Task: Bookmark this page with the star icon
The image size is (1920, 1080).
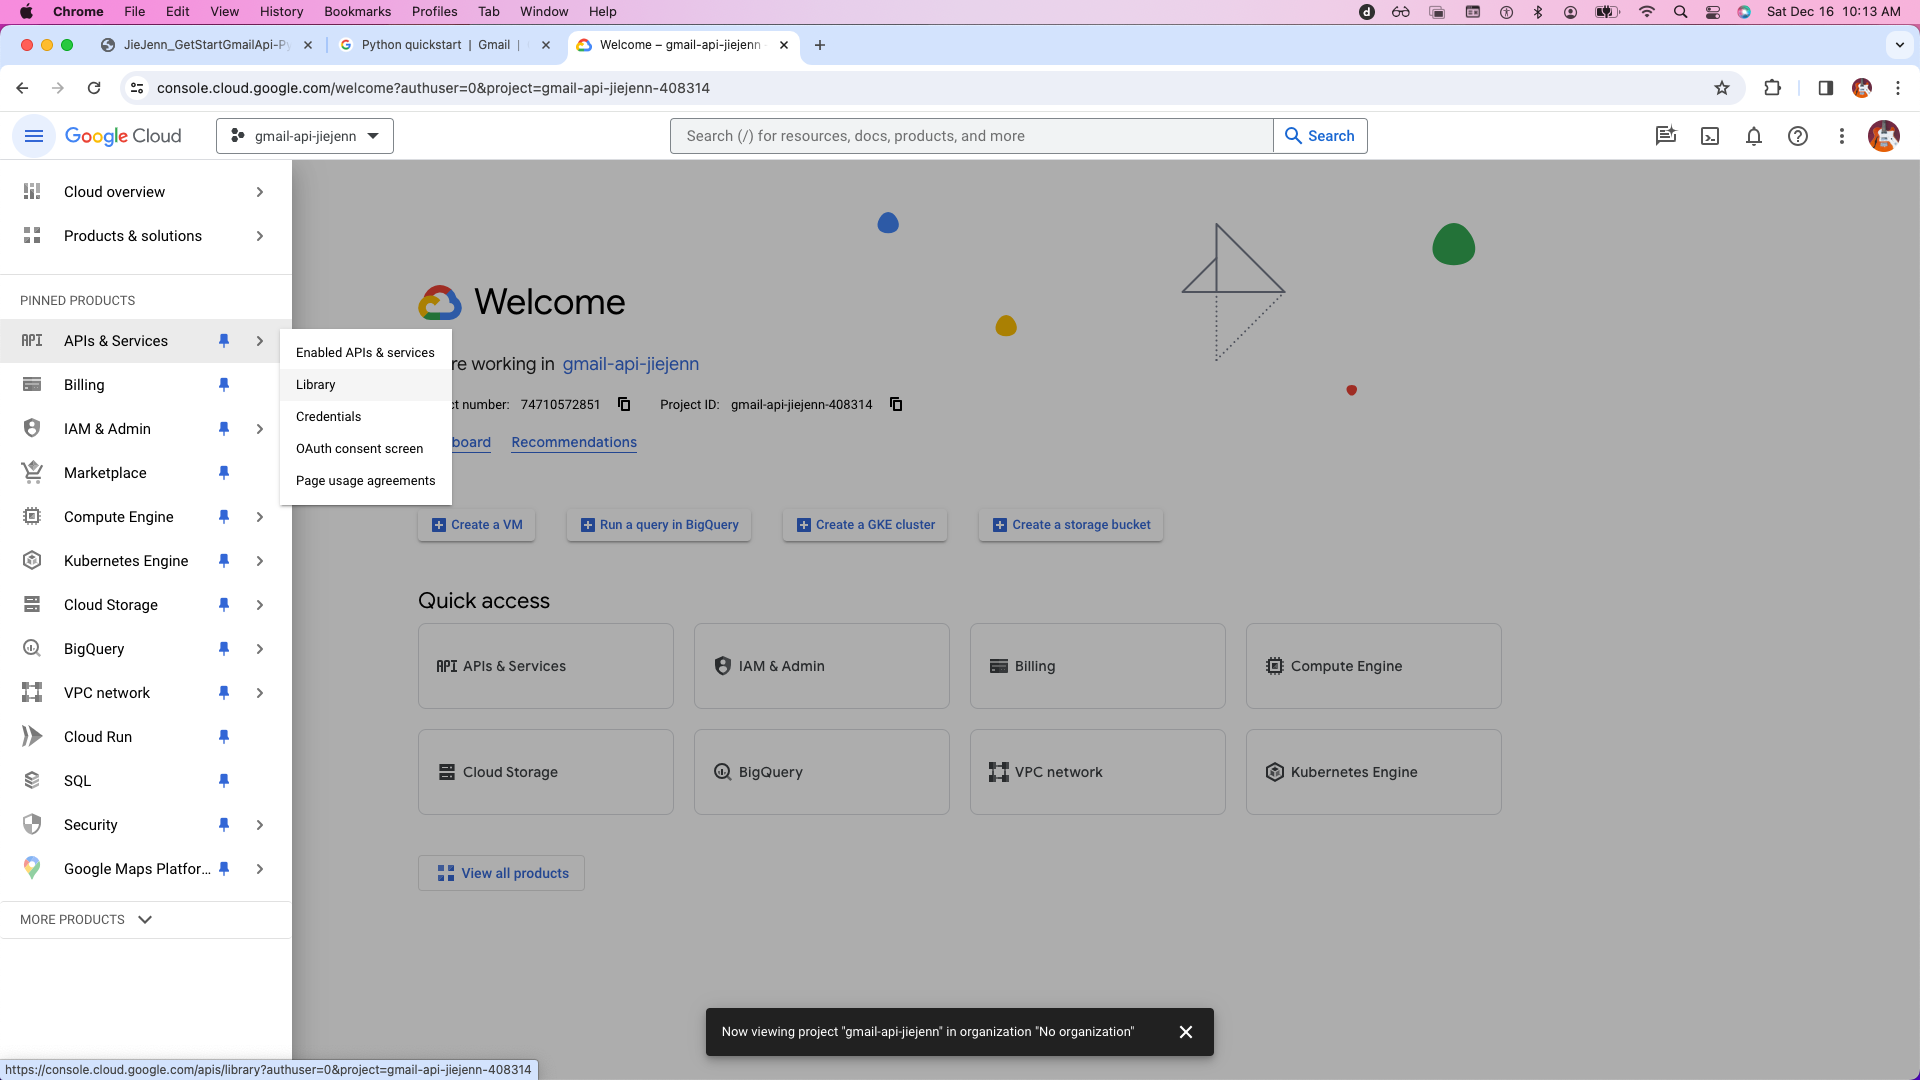Action: (1722, 88)
